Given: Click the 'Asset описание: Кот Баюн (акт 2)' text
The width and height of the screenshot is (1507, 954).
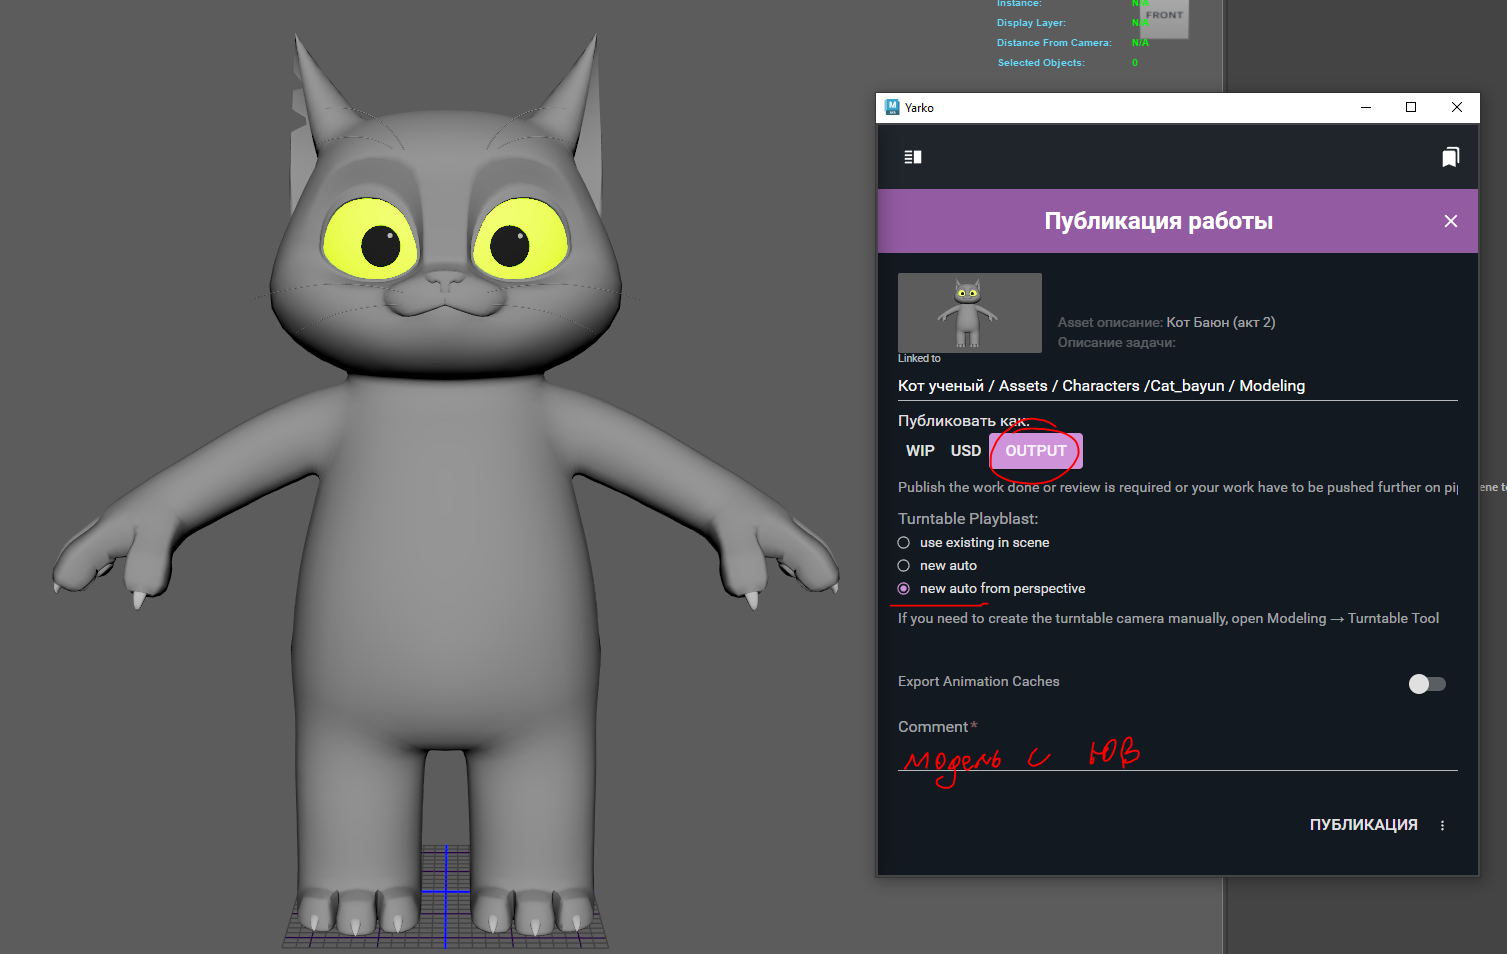Looking at the screenshot, I should (1166, 322).
